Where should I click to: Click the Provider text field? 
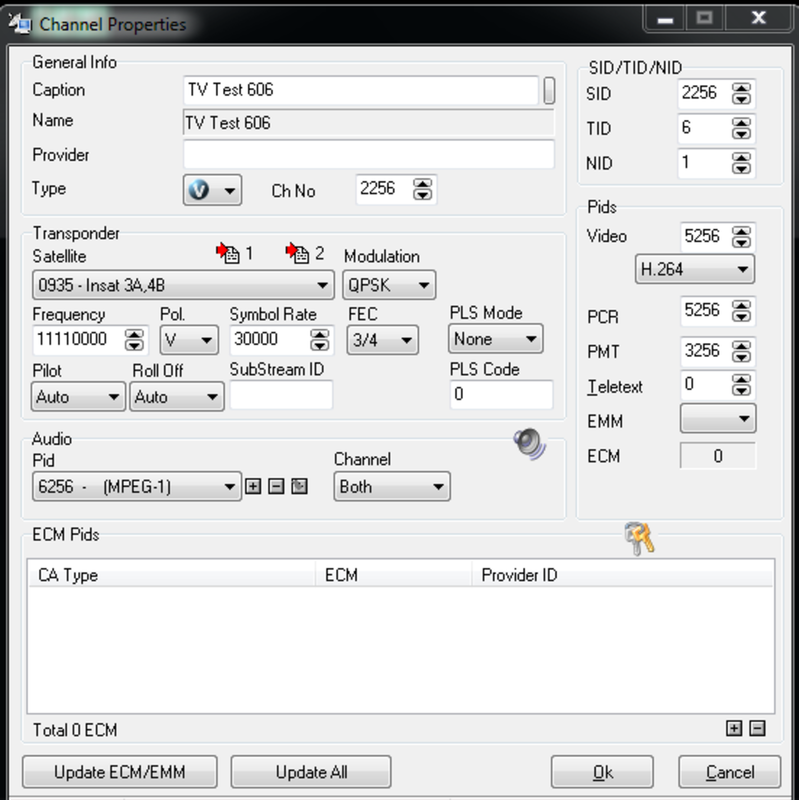(x=369, y=155)
